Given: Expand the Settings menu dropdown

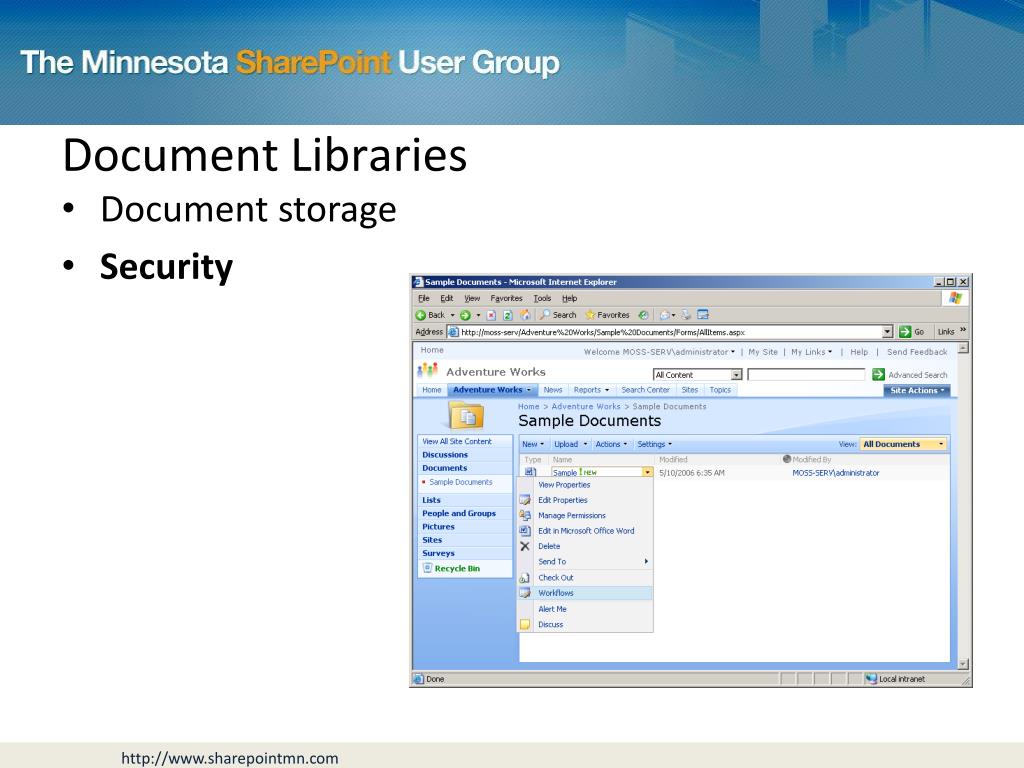Looking at the screenshot, I should coord(670,444).
